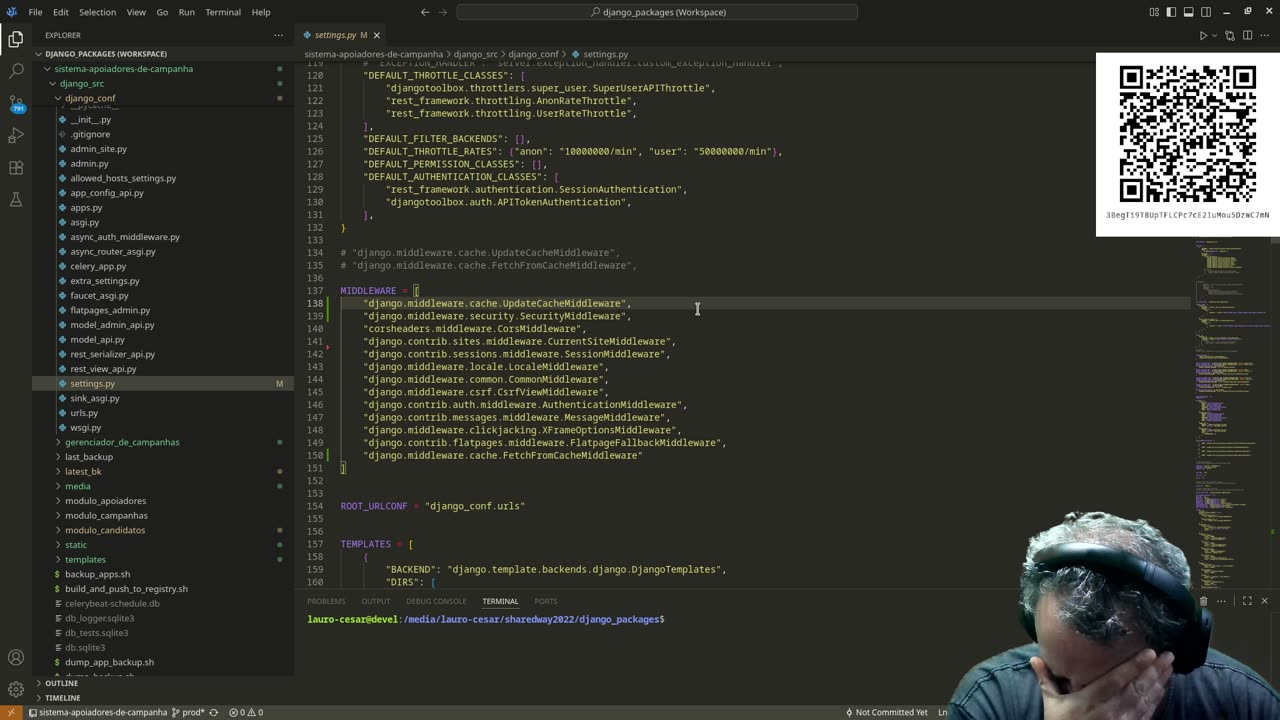Expand the TIMELINE section

[x=62, y=698]
